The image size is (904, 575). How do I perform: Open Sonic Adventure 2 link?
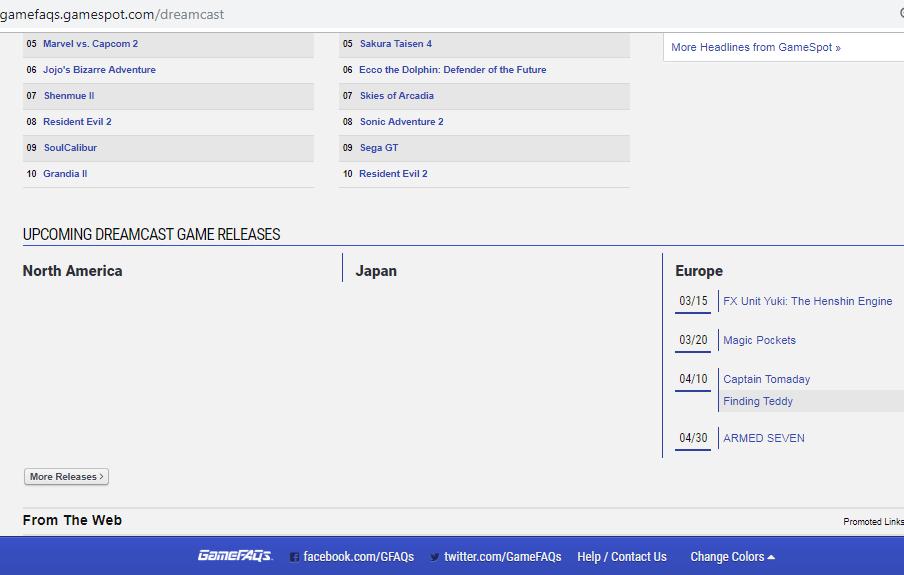coord(401,122)
